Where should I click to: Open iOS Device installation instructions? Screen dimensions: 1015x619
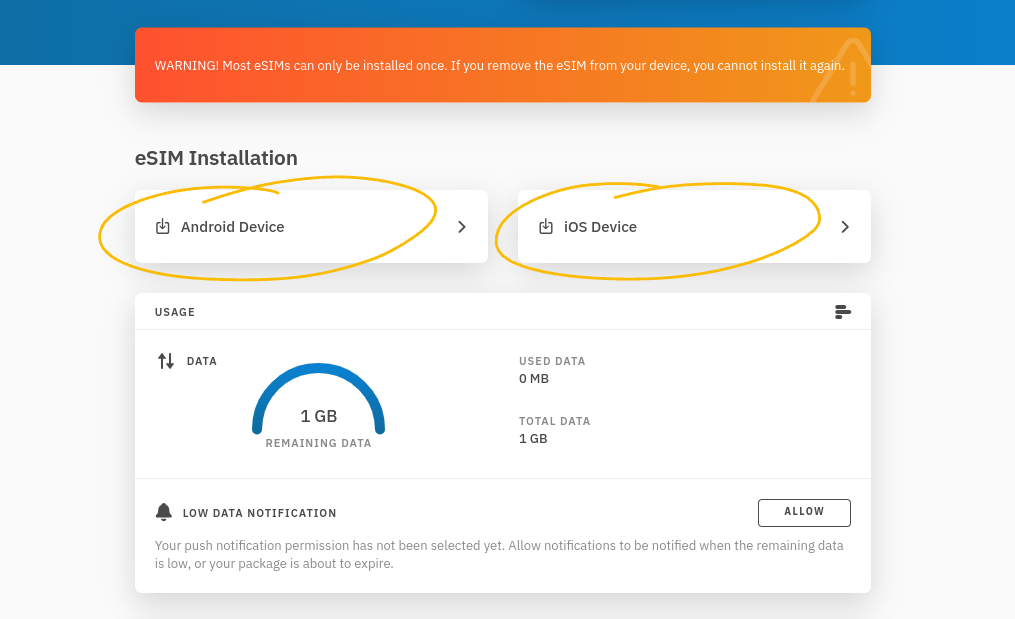coord(694,227)
